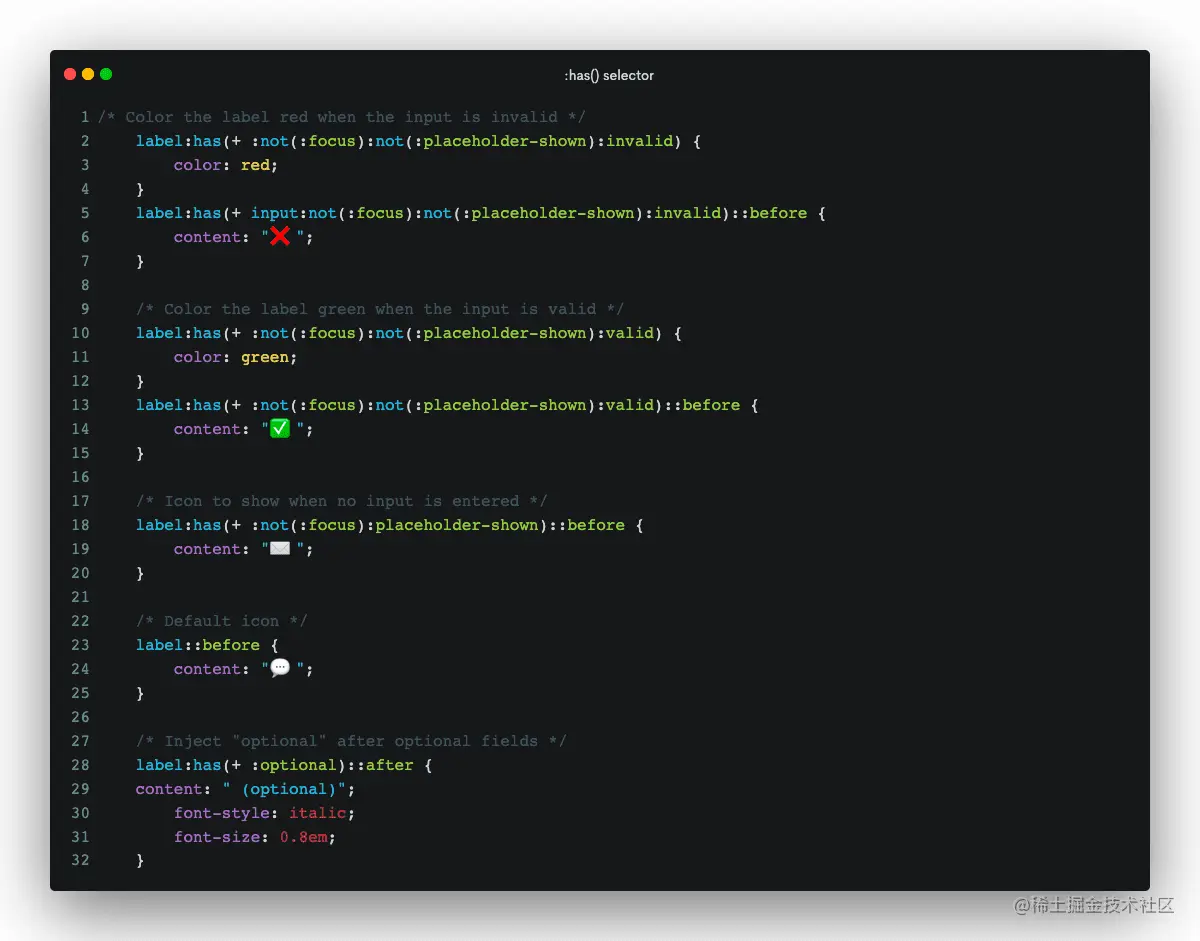Image resolution: width=1200 pixels, height=941 pixels.
Task: Click line number 8 in the gutter
Action: [x=85, y=285]
